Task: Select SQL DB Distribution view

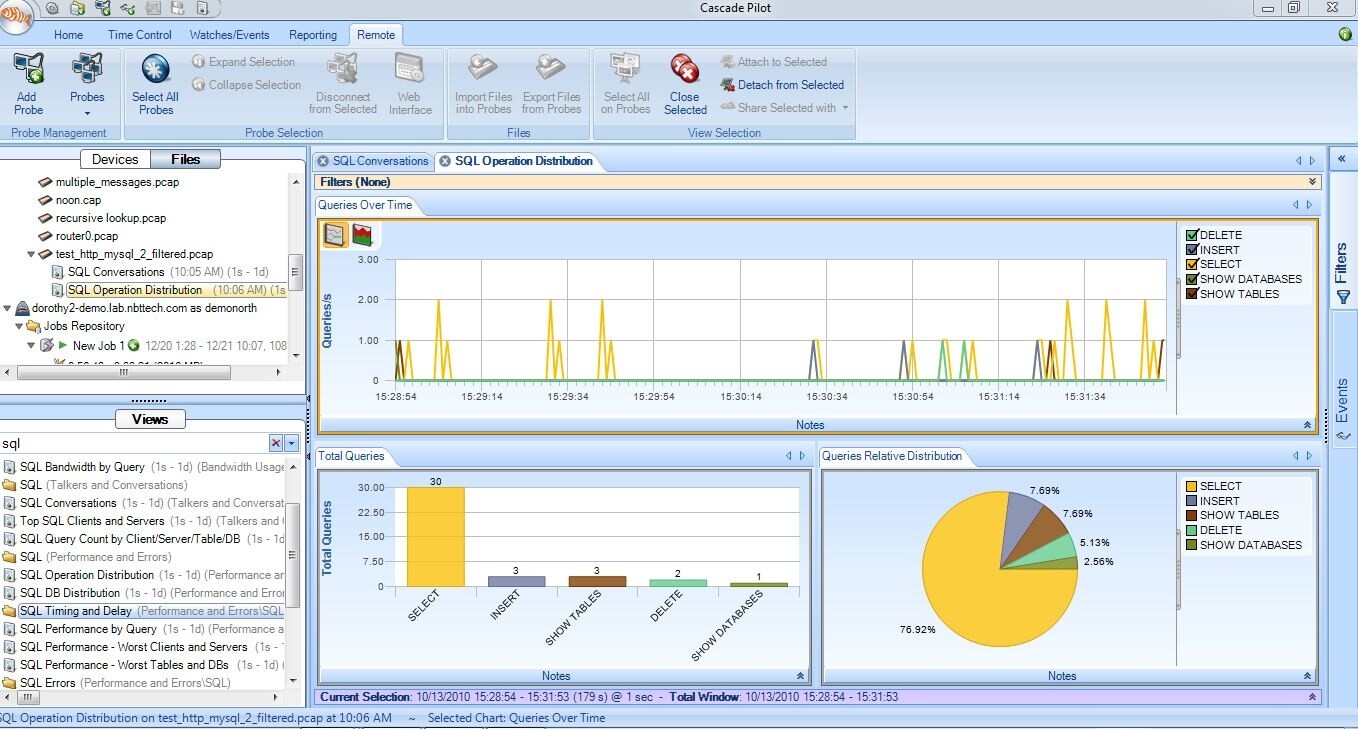Action: [70, 593]
